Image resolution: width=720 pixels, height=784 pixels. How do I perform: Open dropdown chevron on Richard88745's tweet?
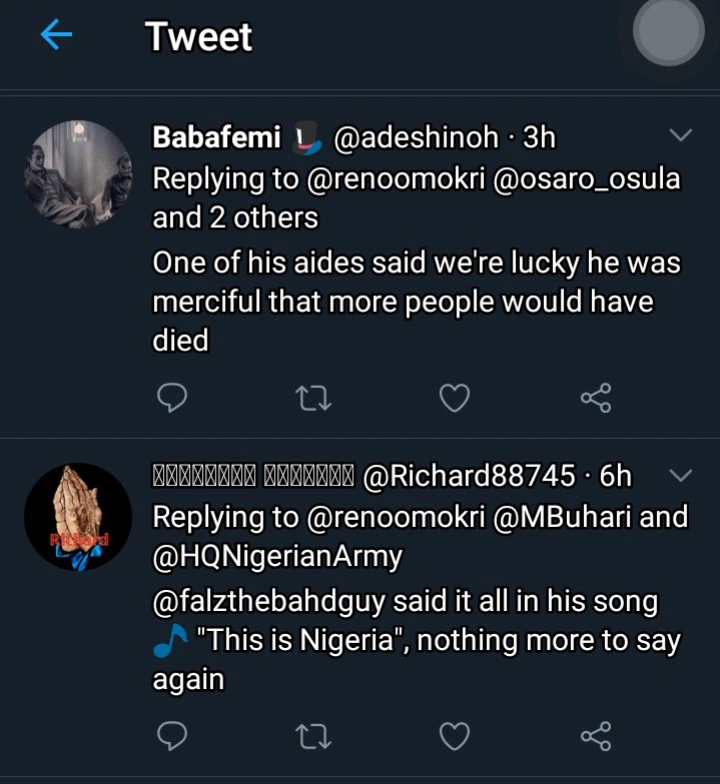tap(680, 474)
